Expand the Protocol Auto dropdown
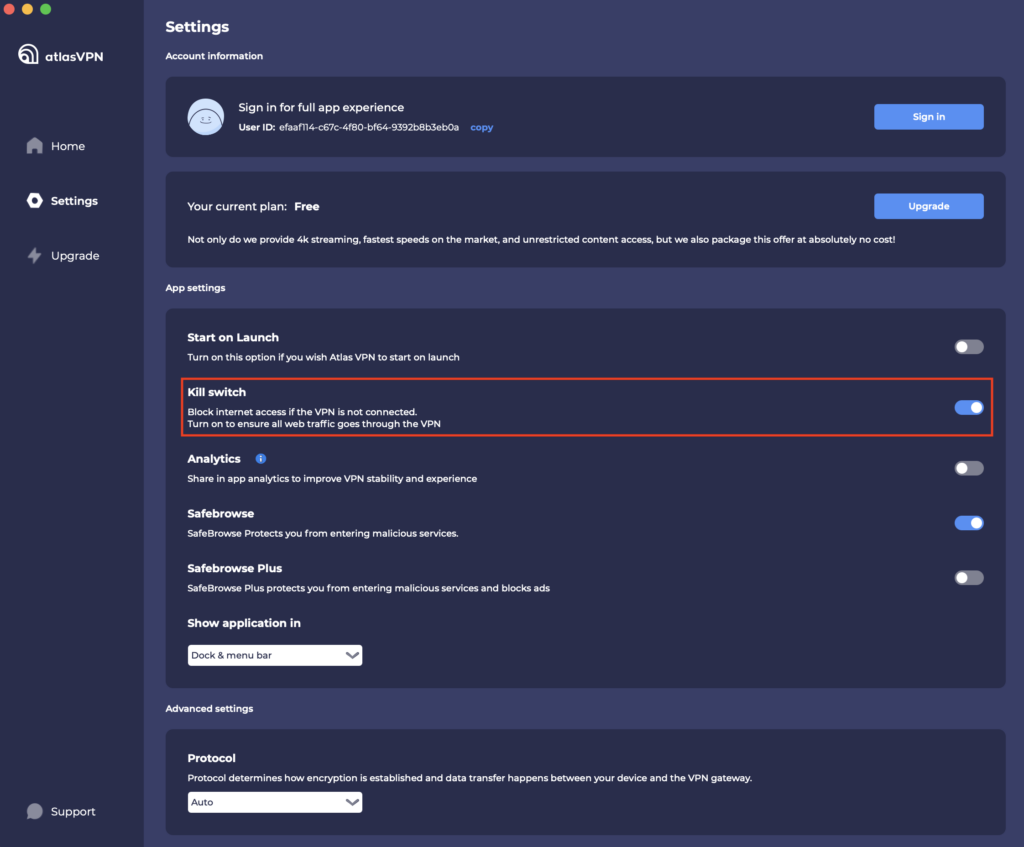The image size is (1024, 847). coord(275,802)
